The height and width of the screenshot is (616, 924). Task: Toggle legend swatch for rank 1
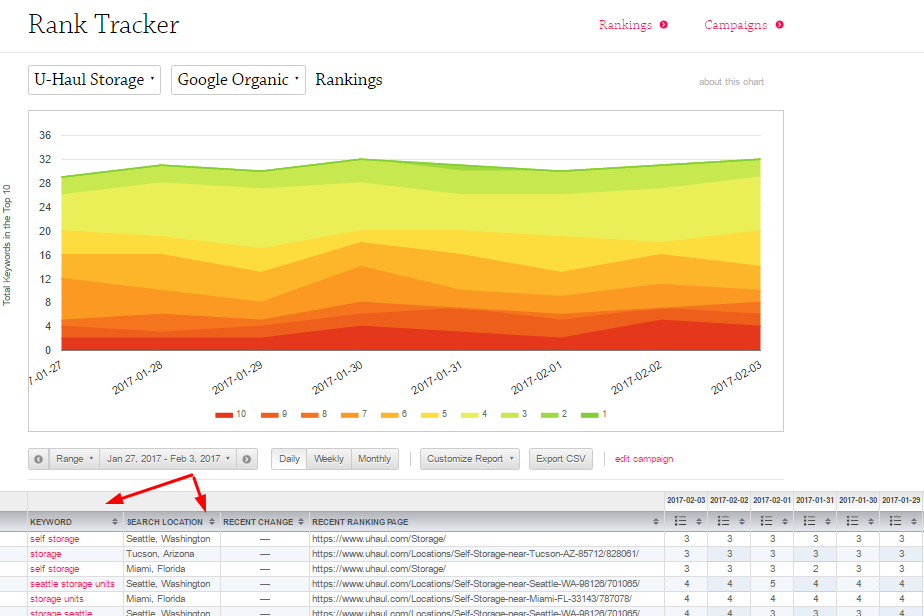(590, 415)
